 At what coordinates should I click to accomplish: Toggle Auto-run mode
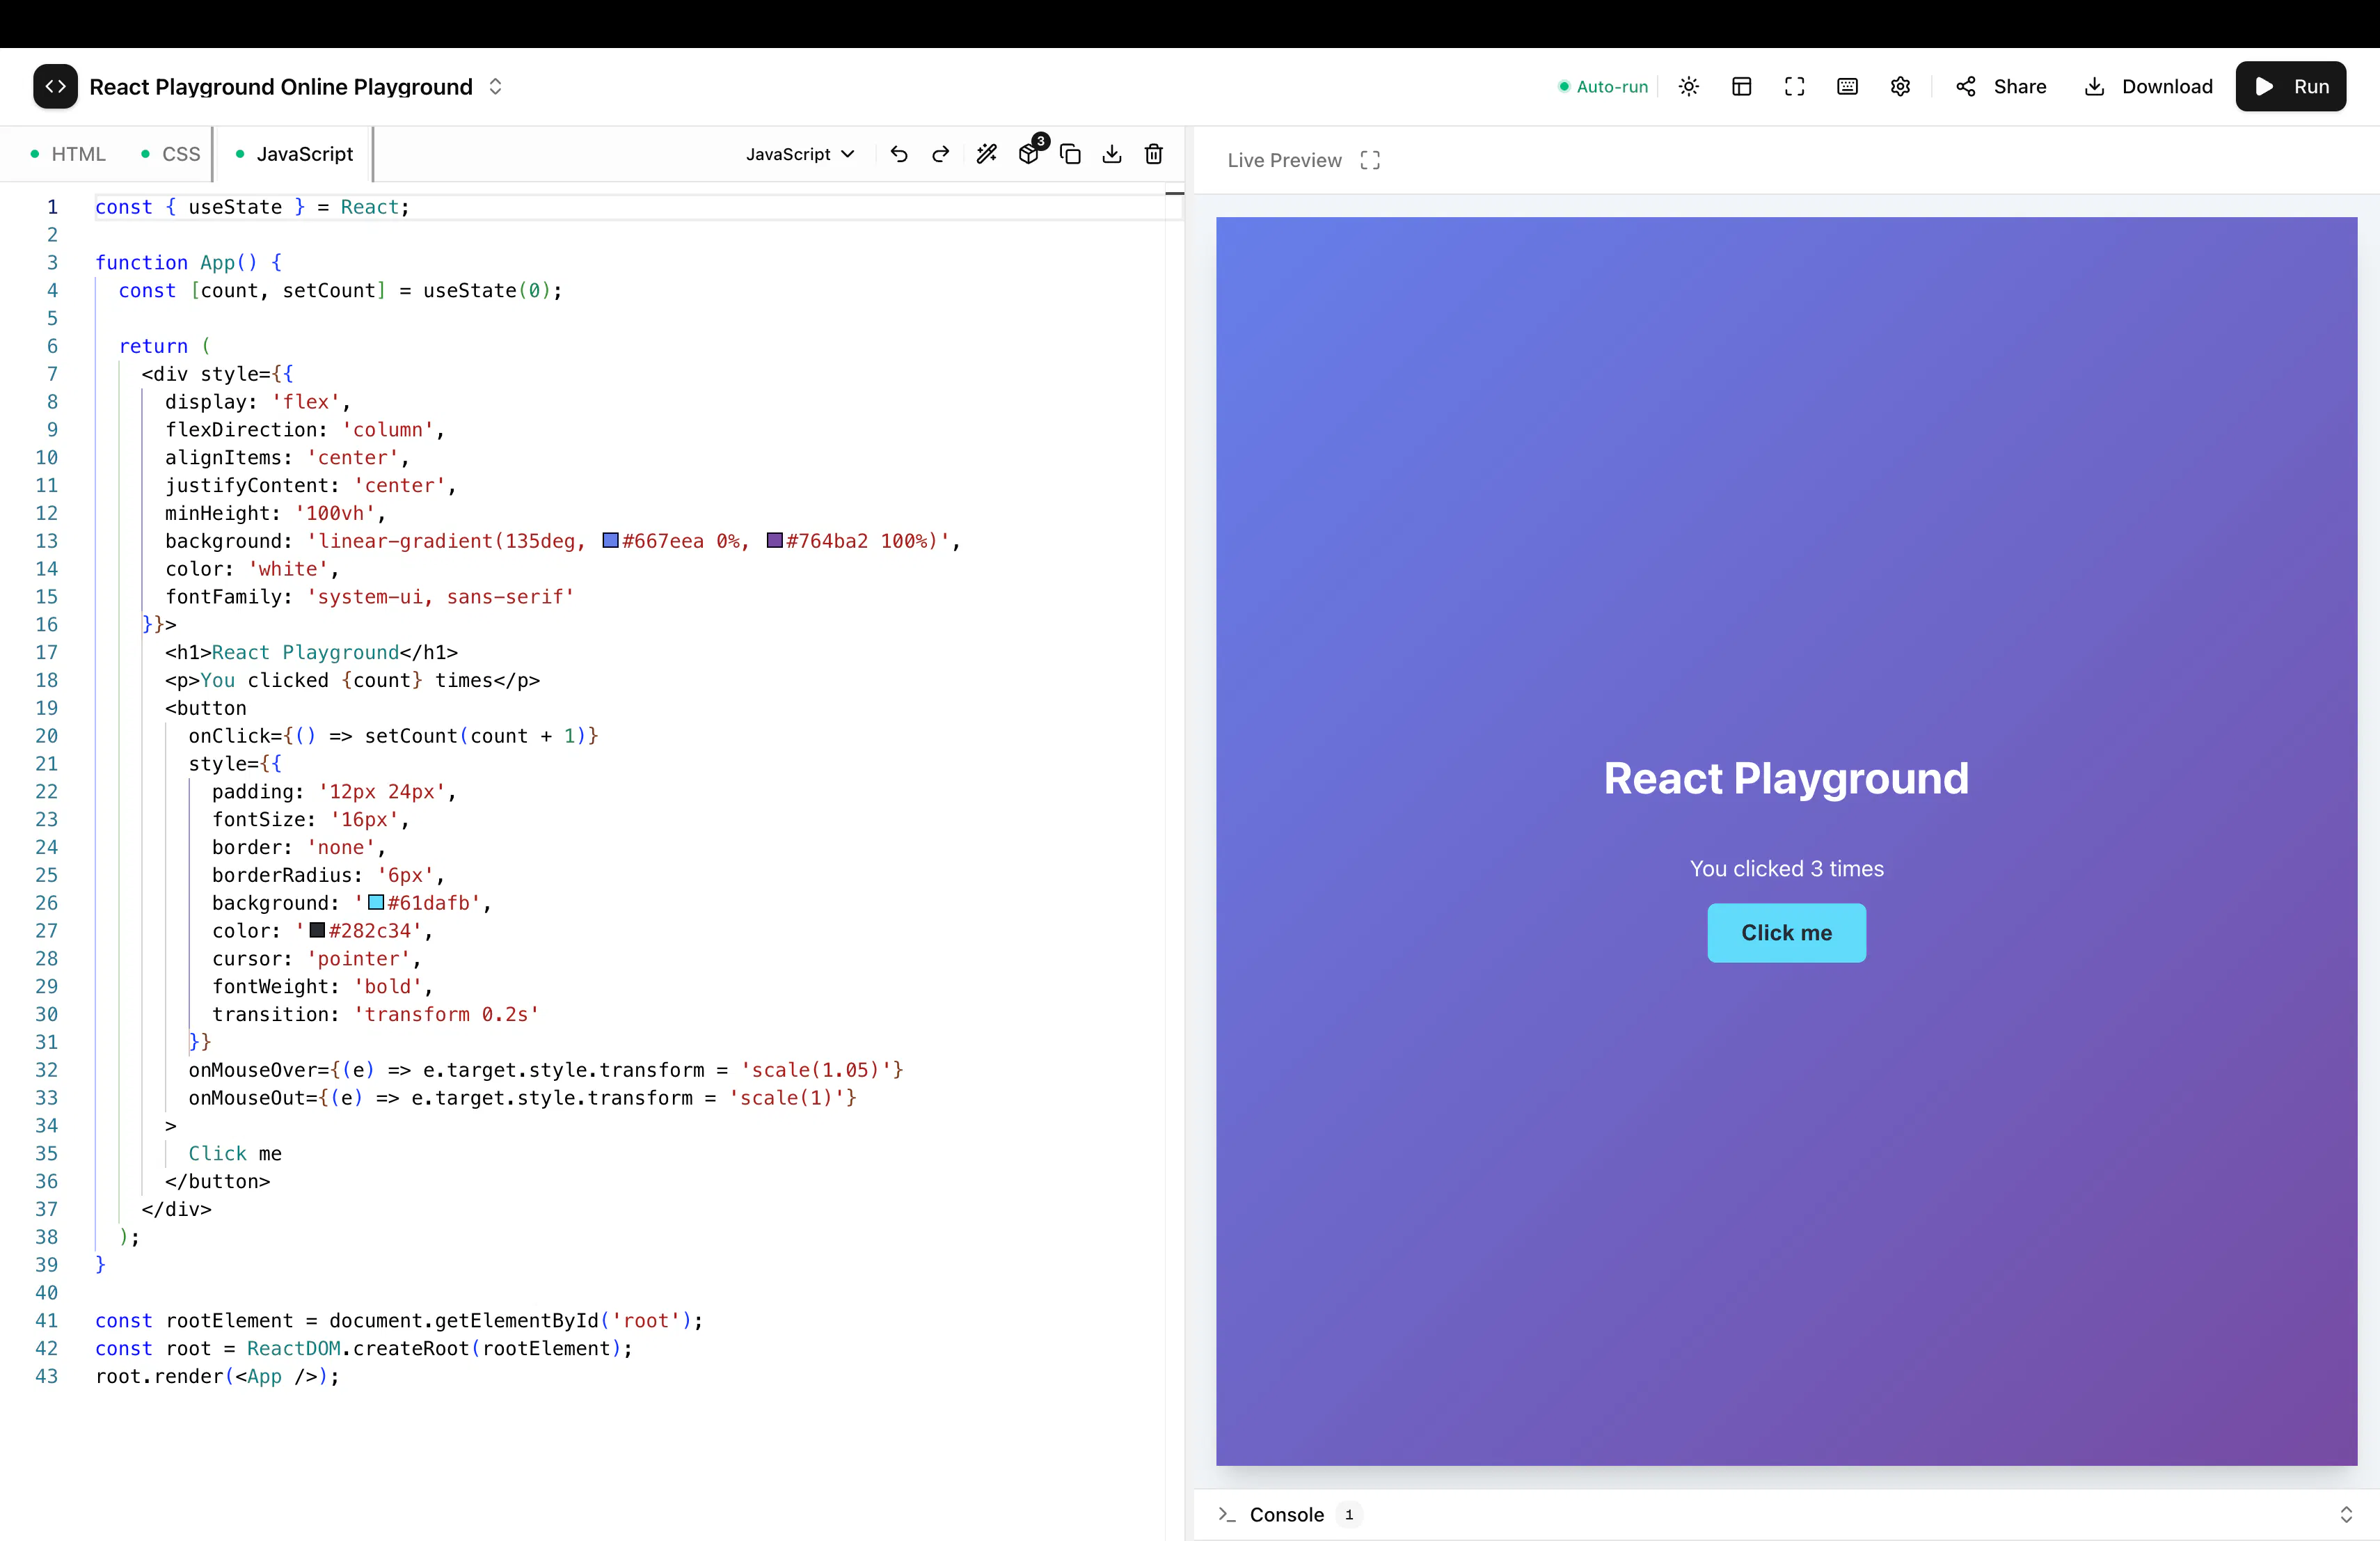pos(1602,87)
